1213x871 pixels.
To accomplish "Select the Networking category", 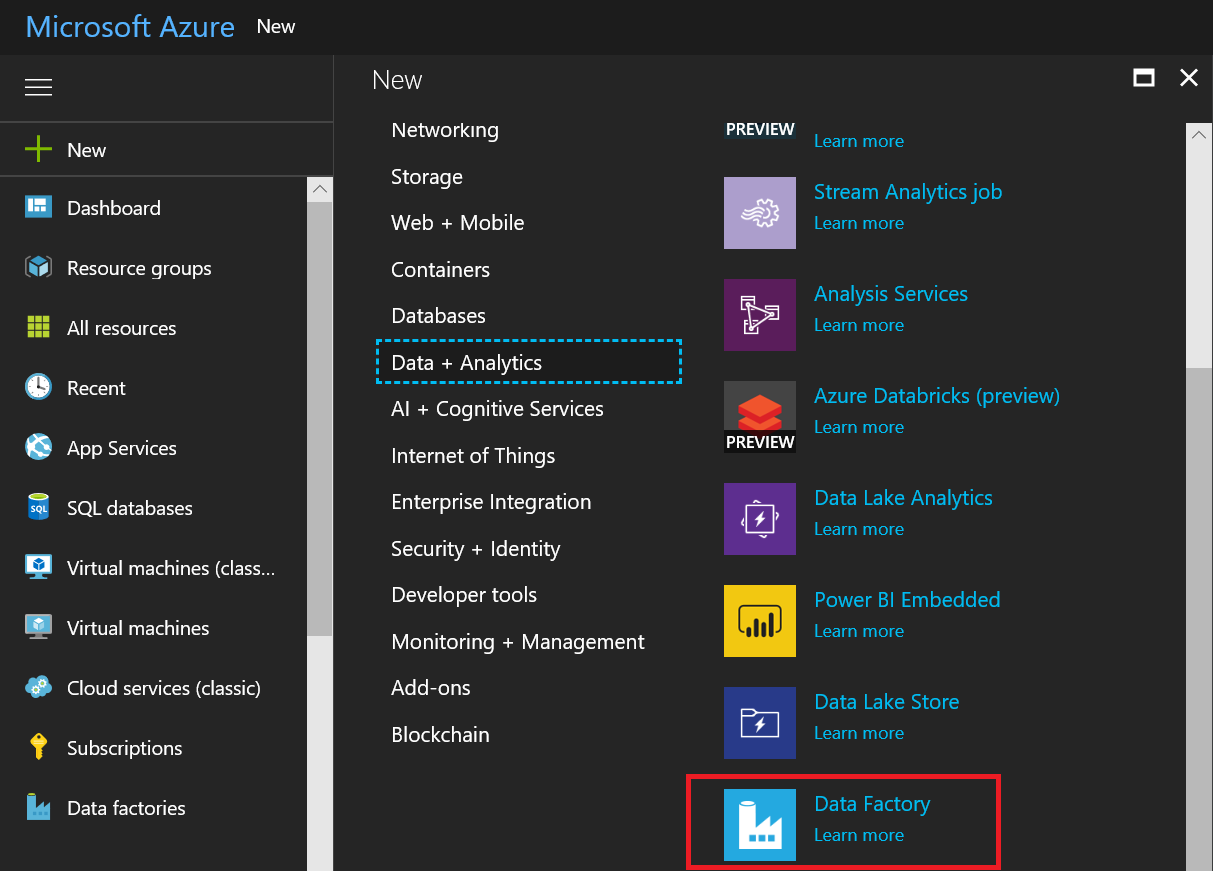I will [x=445, y=130].
